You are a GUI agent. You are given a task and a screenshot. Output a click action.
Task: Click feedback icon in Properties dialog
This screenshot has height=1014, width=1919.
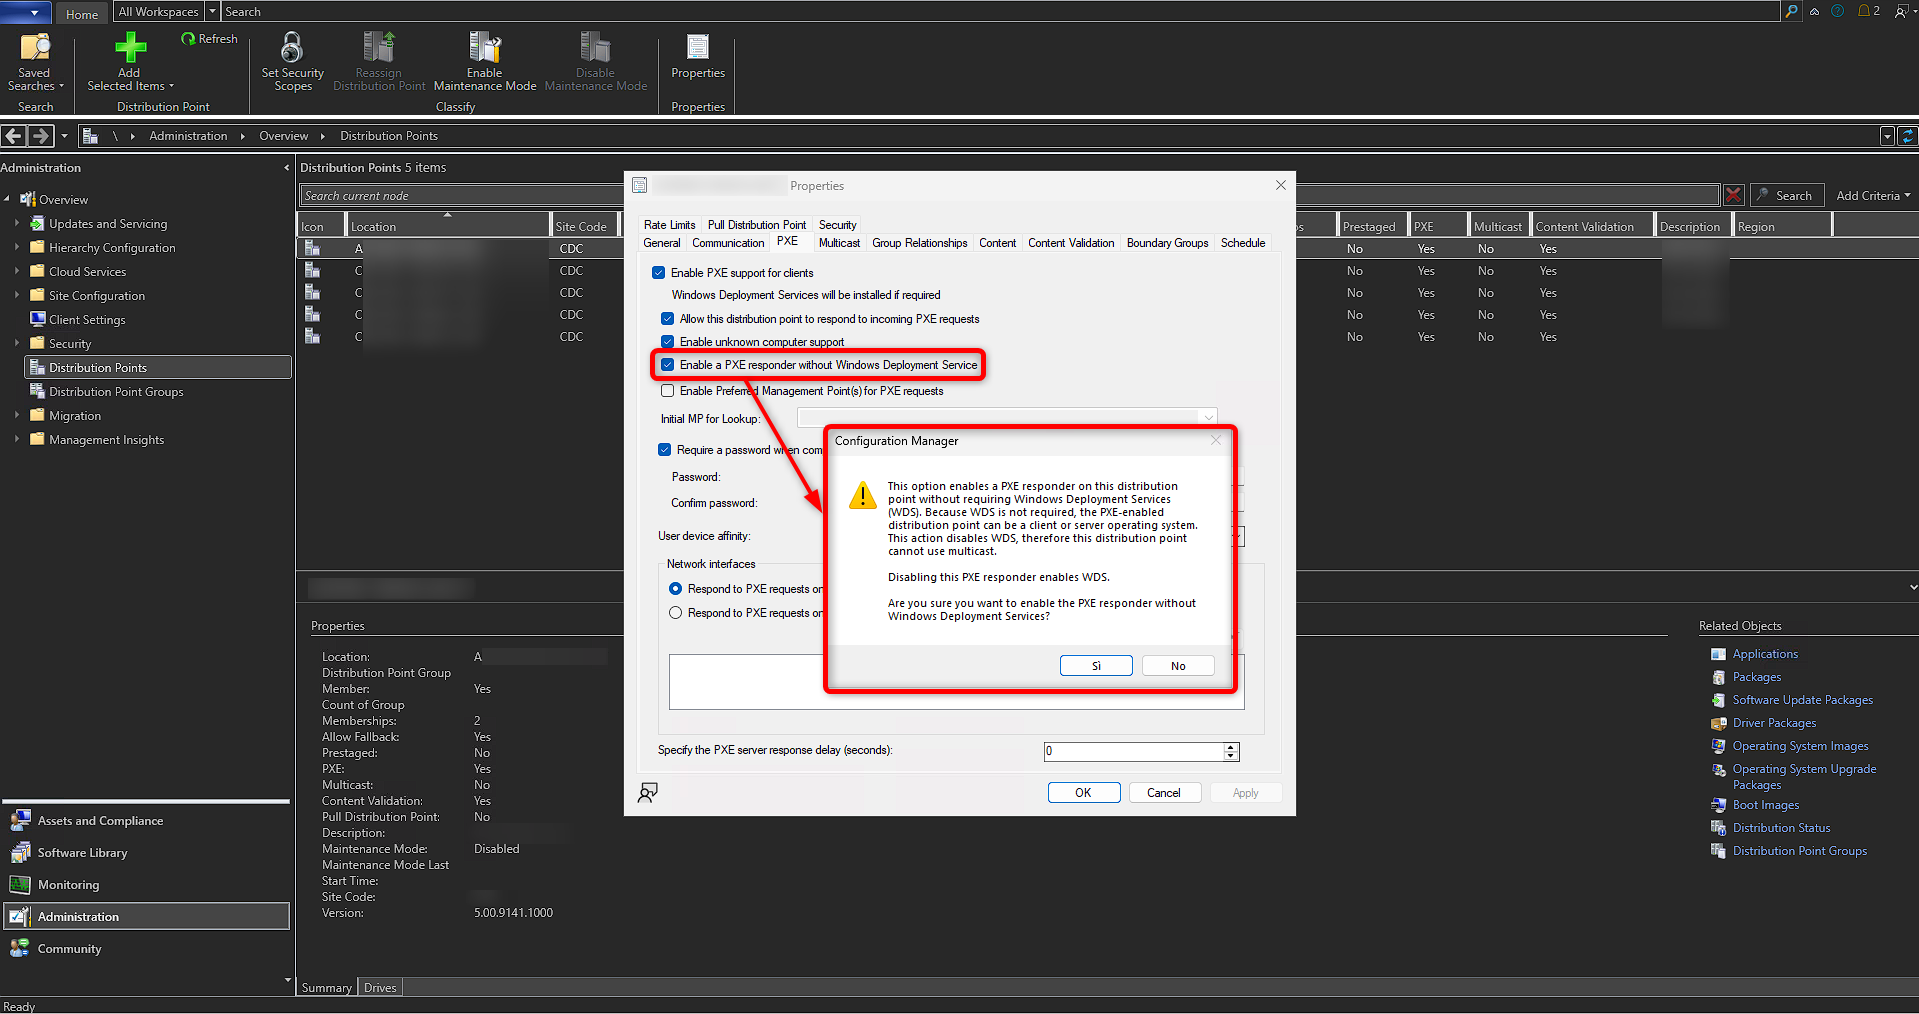(x=648, y=793)
